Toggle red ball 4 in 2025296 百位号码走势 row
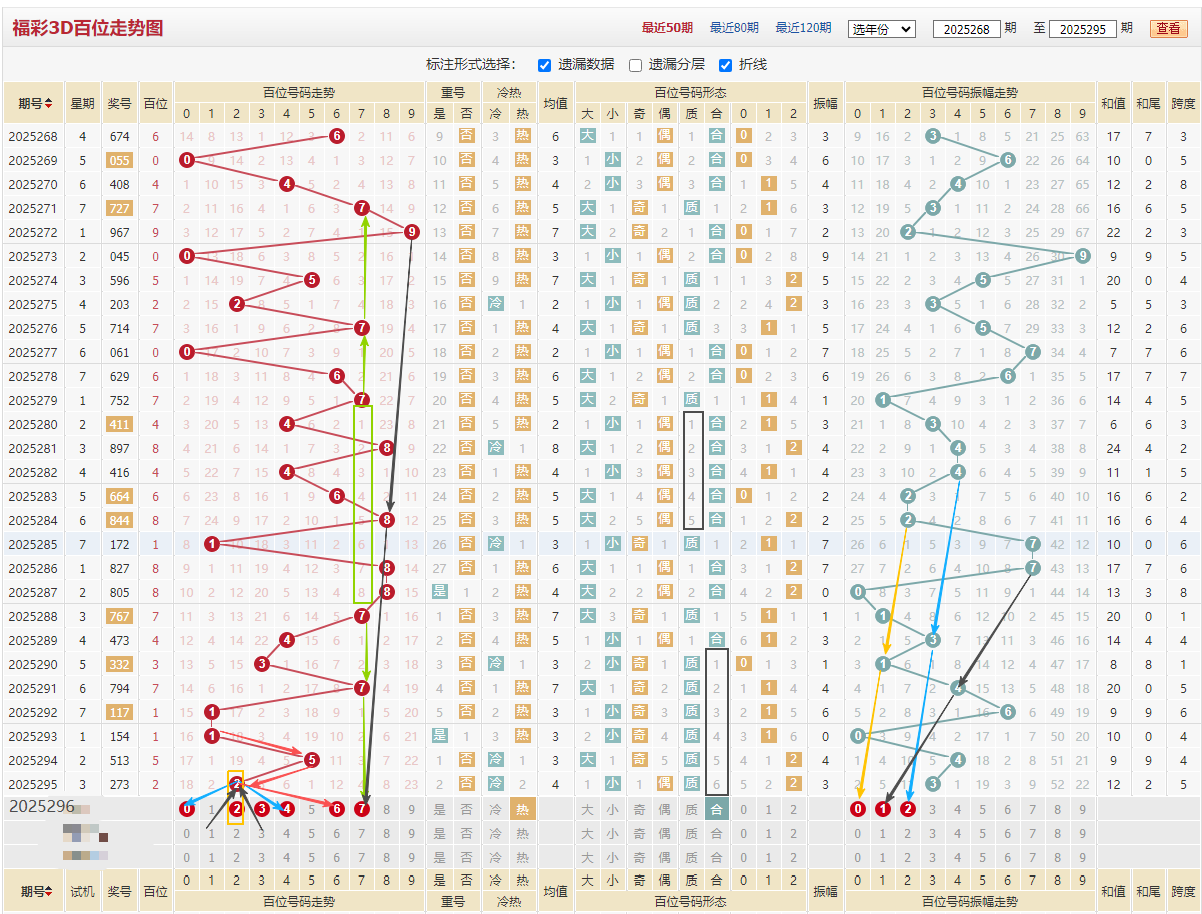1202x914 pixels. point(287,809)
